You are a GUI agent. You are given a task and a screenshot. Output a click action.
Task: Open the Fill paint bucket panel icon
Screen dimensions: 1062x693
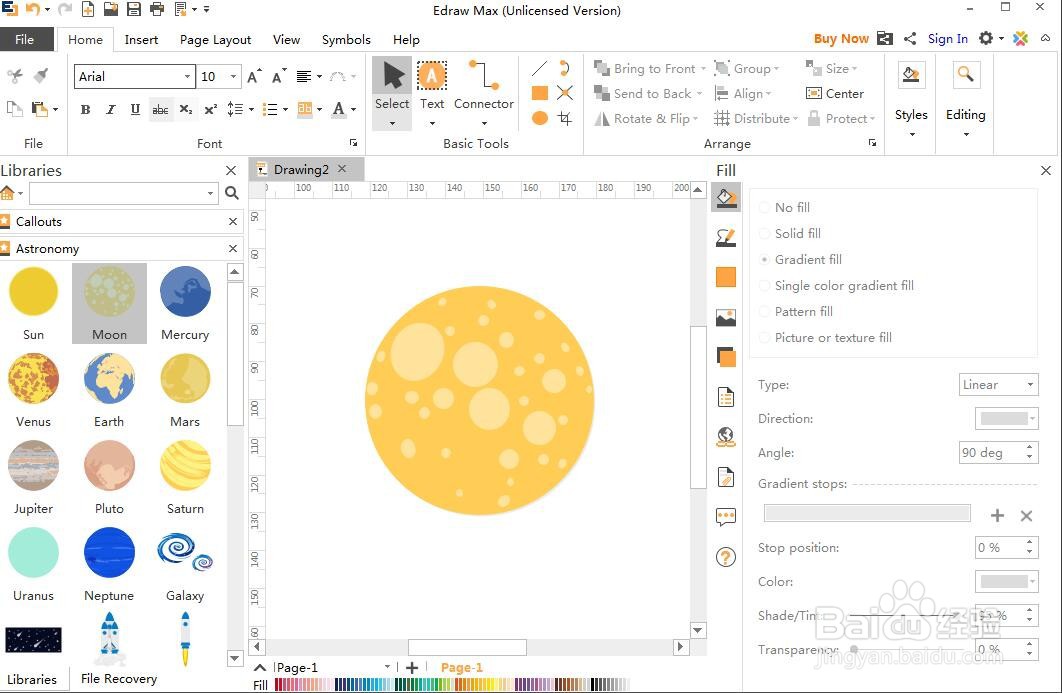point(726,198)
